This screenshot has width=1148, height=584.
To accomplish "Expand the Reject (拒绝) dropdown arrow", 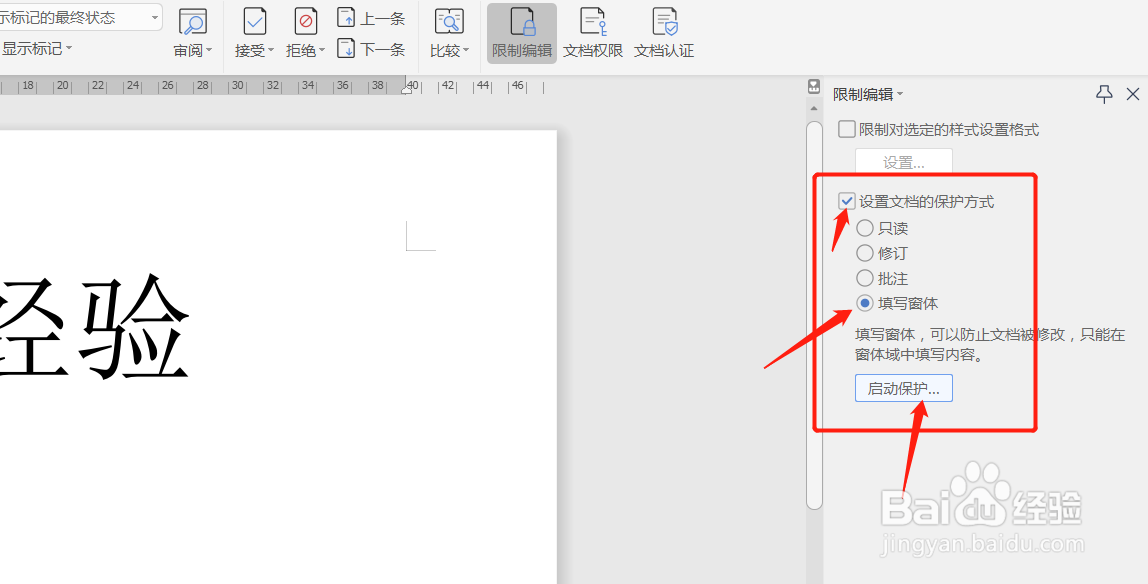I will point(321,50).
